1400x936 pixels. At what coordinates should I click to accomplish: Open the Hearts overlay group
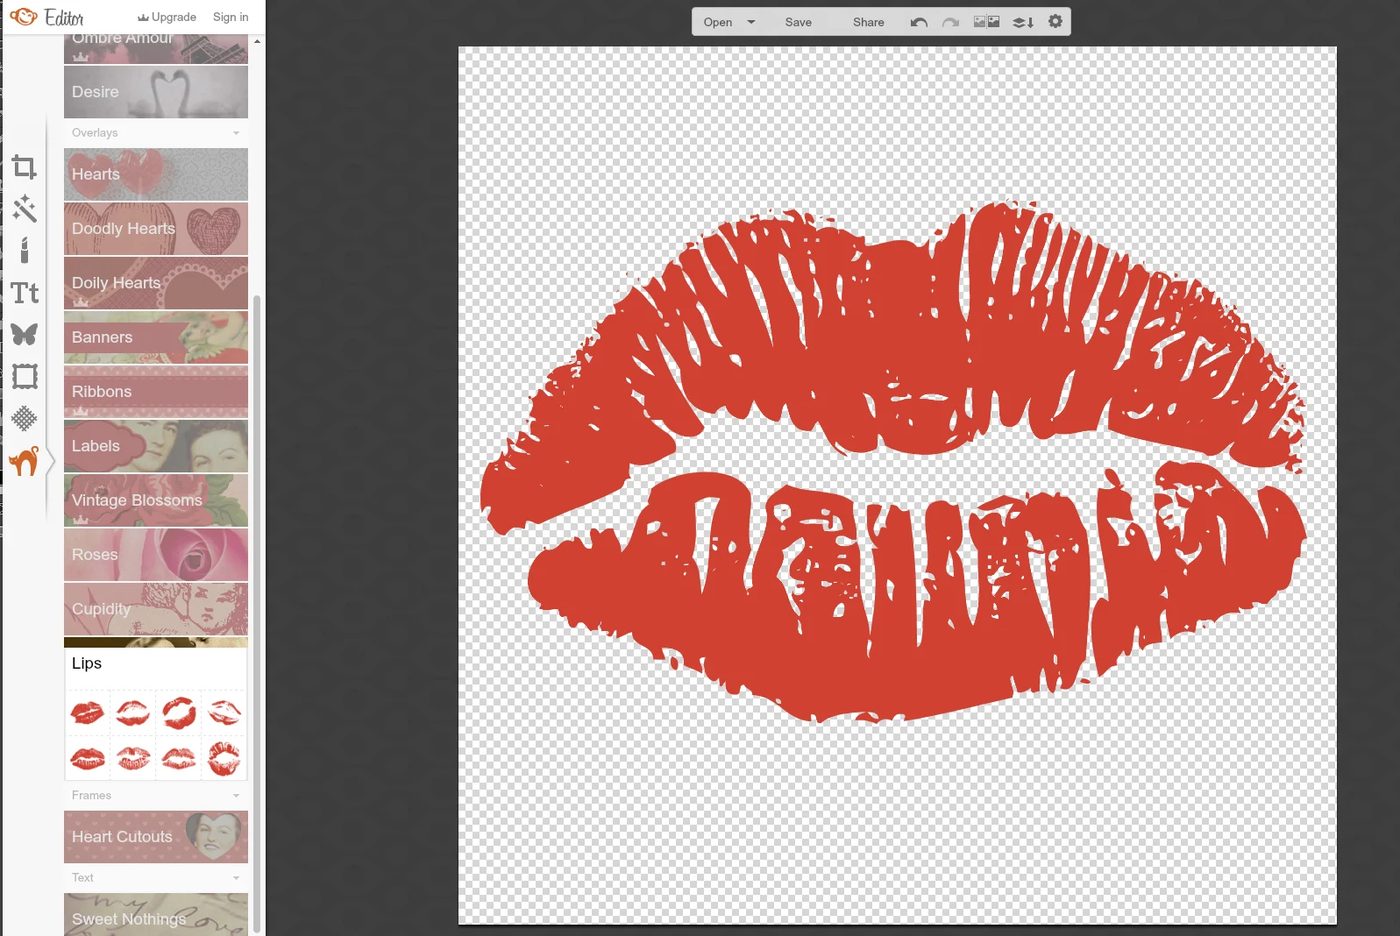tap(156, 174)
